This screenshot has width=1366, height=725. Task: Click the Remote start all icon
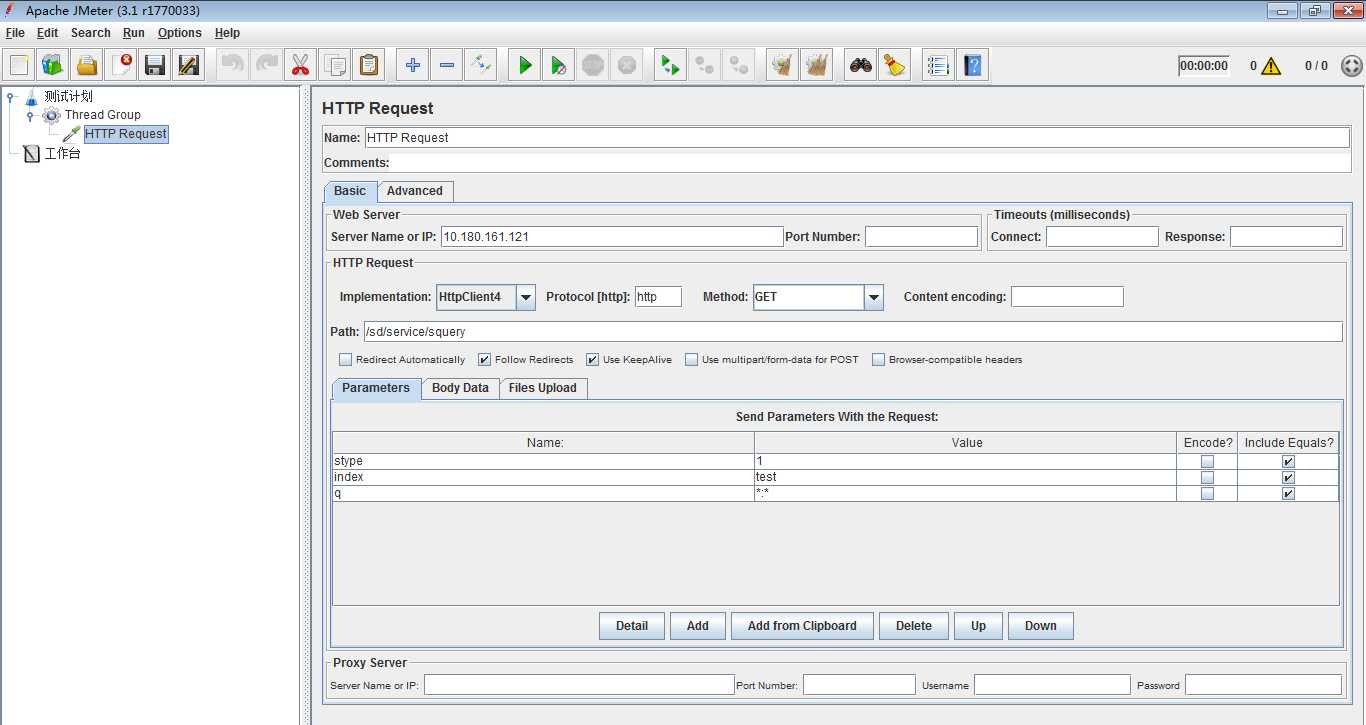point(671,66)
